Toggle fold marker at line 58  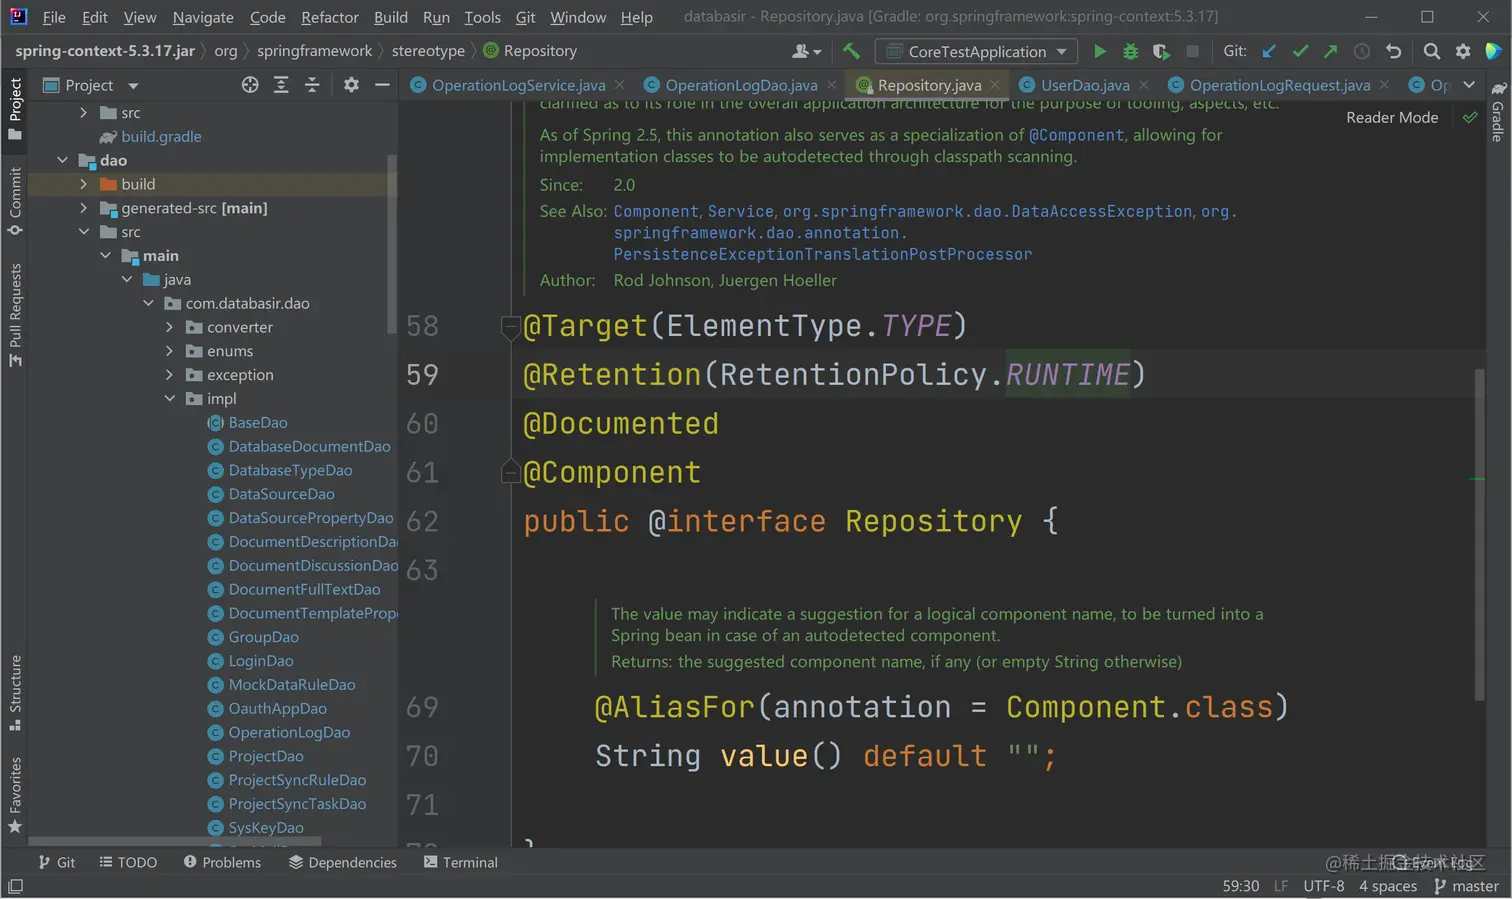click(510, 326)
